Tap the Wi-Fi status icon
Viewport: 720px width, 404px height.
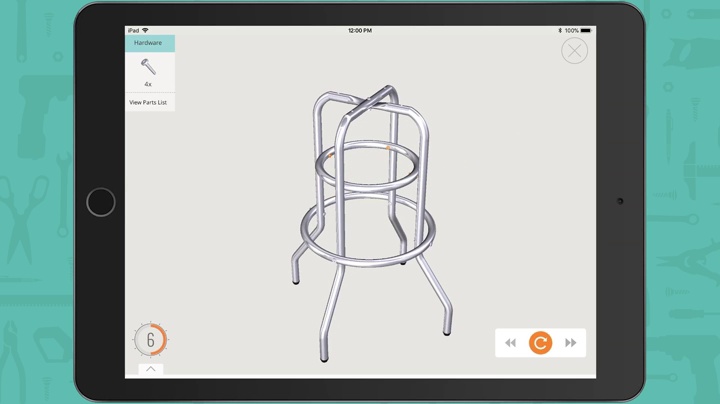(145, 30)
